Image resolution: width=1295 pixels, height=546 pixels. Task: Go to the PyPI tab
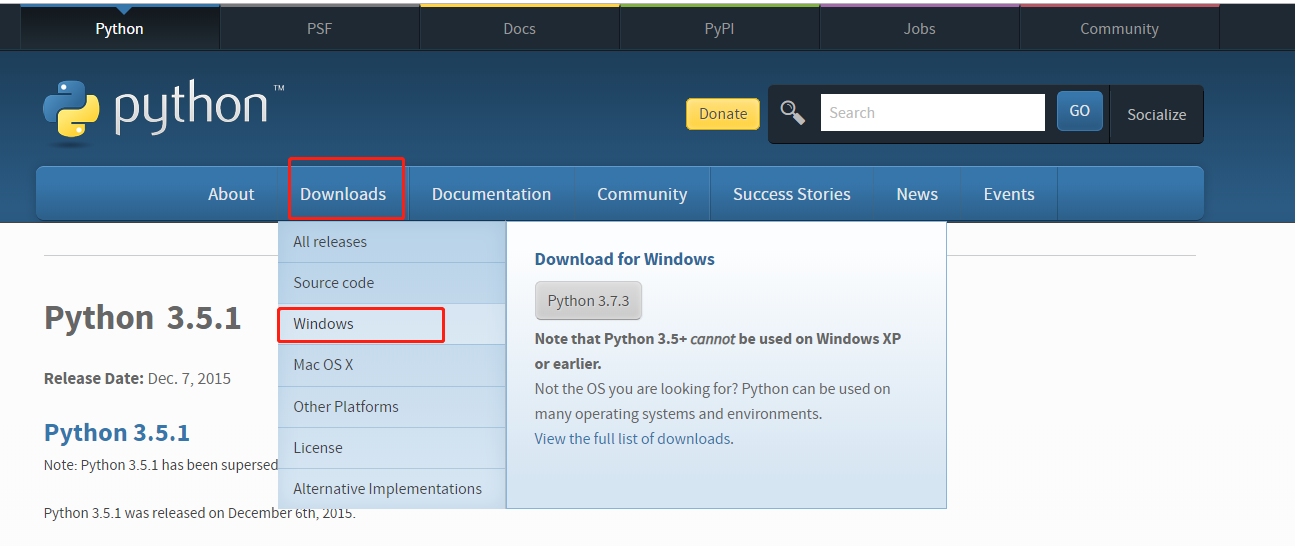(x=719, y=28)
